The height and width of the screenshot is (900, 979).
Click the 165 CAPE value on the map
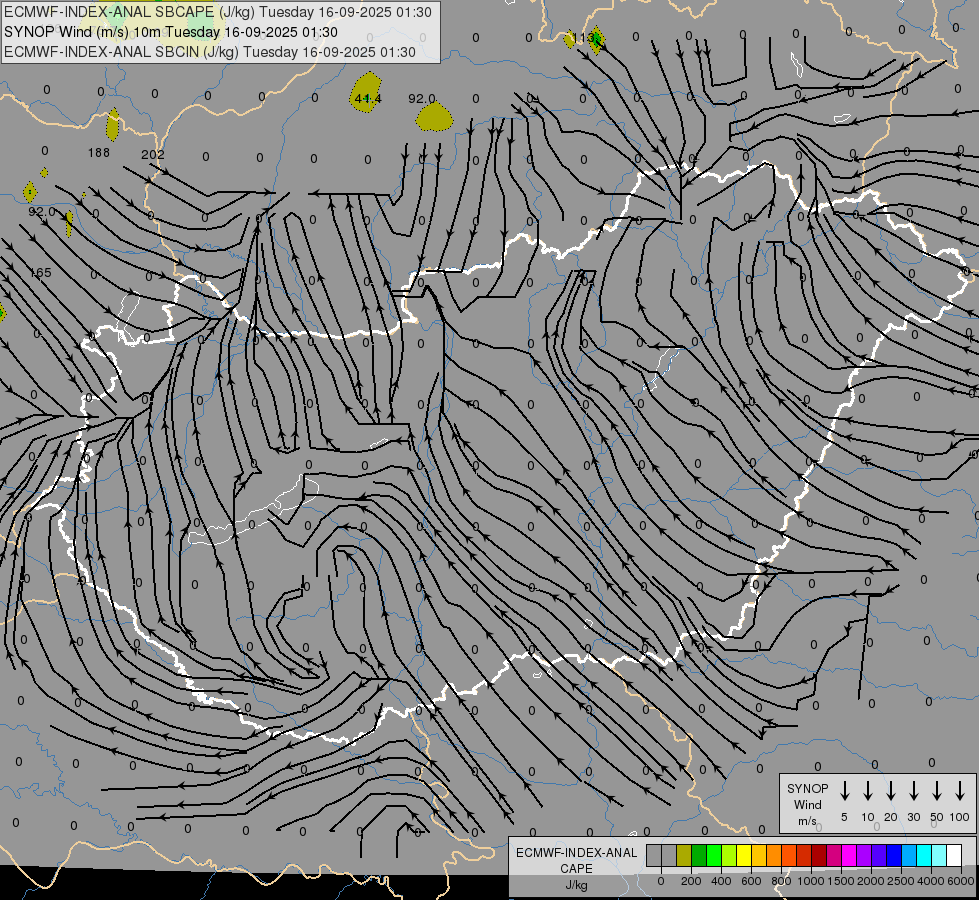tap(41, 273)
